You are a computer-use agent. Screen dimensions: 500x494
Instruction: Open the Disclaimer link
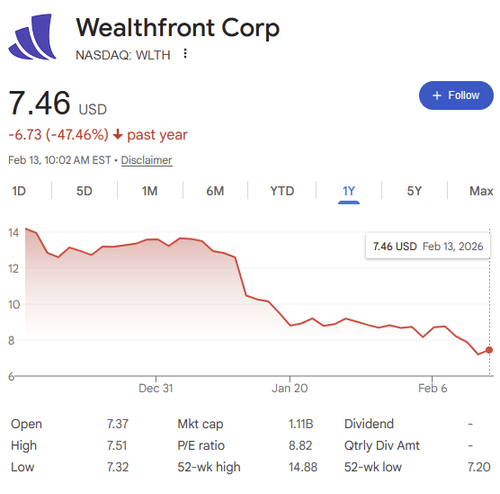pyautogui.click(x=147, y=160)
